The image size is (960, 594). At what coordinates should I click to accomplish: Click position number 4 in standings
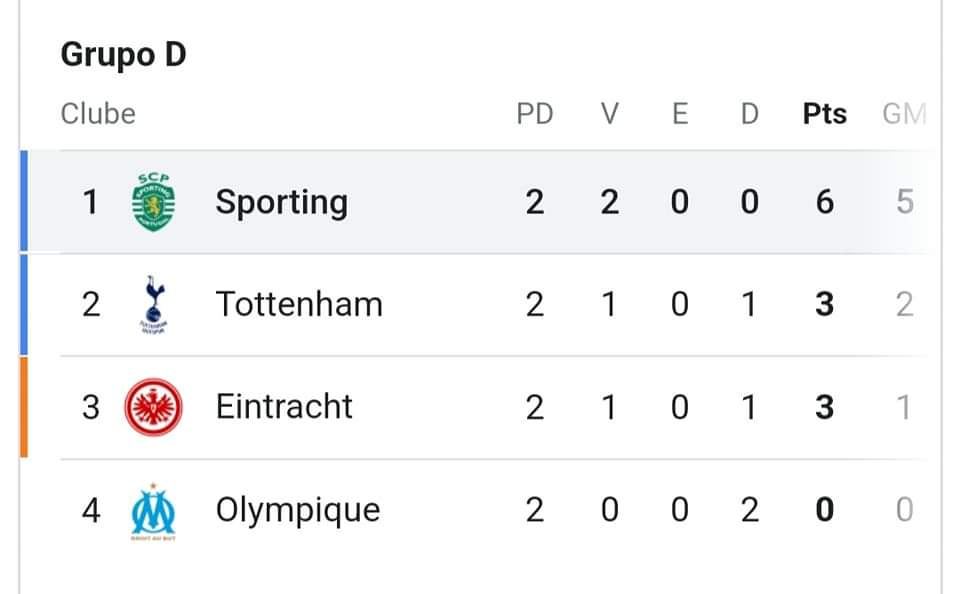(x=91, y=510)
